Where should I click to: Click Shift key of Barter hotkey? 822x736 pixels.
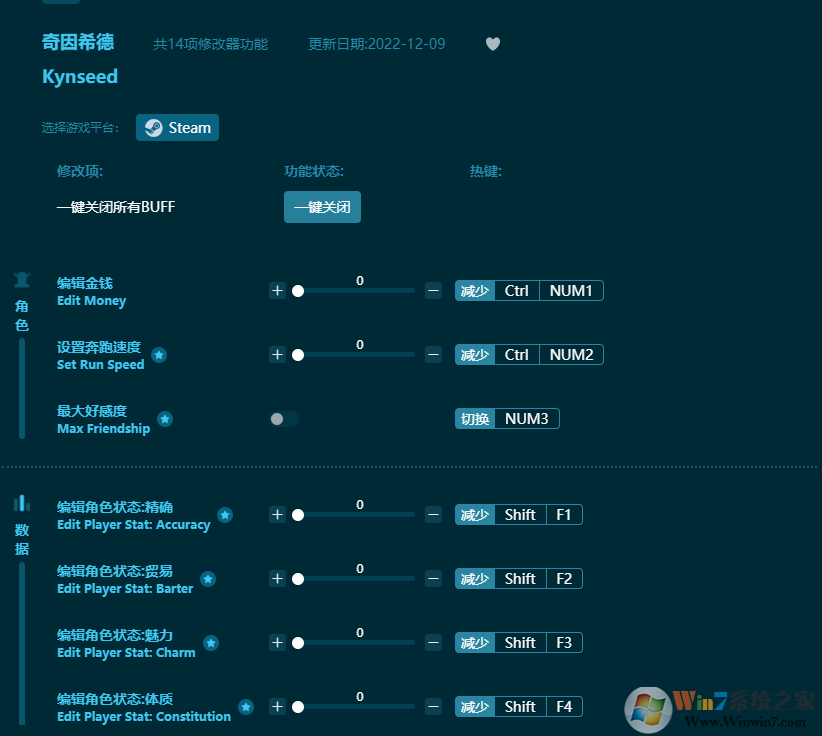tap(520, 578)
